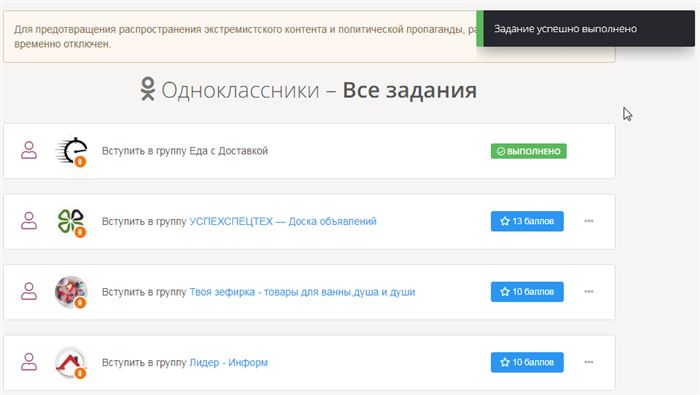Open Твоя зефирка group avatar
The width and height of the screenshot is (700, 395).
[71, 292]
